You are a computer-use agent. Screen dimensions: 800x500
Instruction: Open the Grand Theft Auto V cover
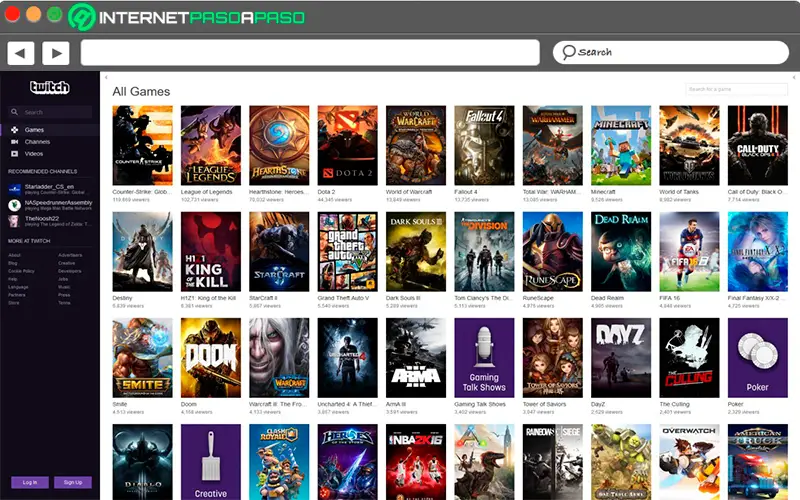coord(347,252)
